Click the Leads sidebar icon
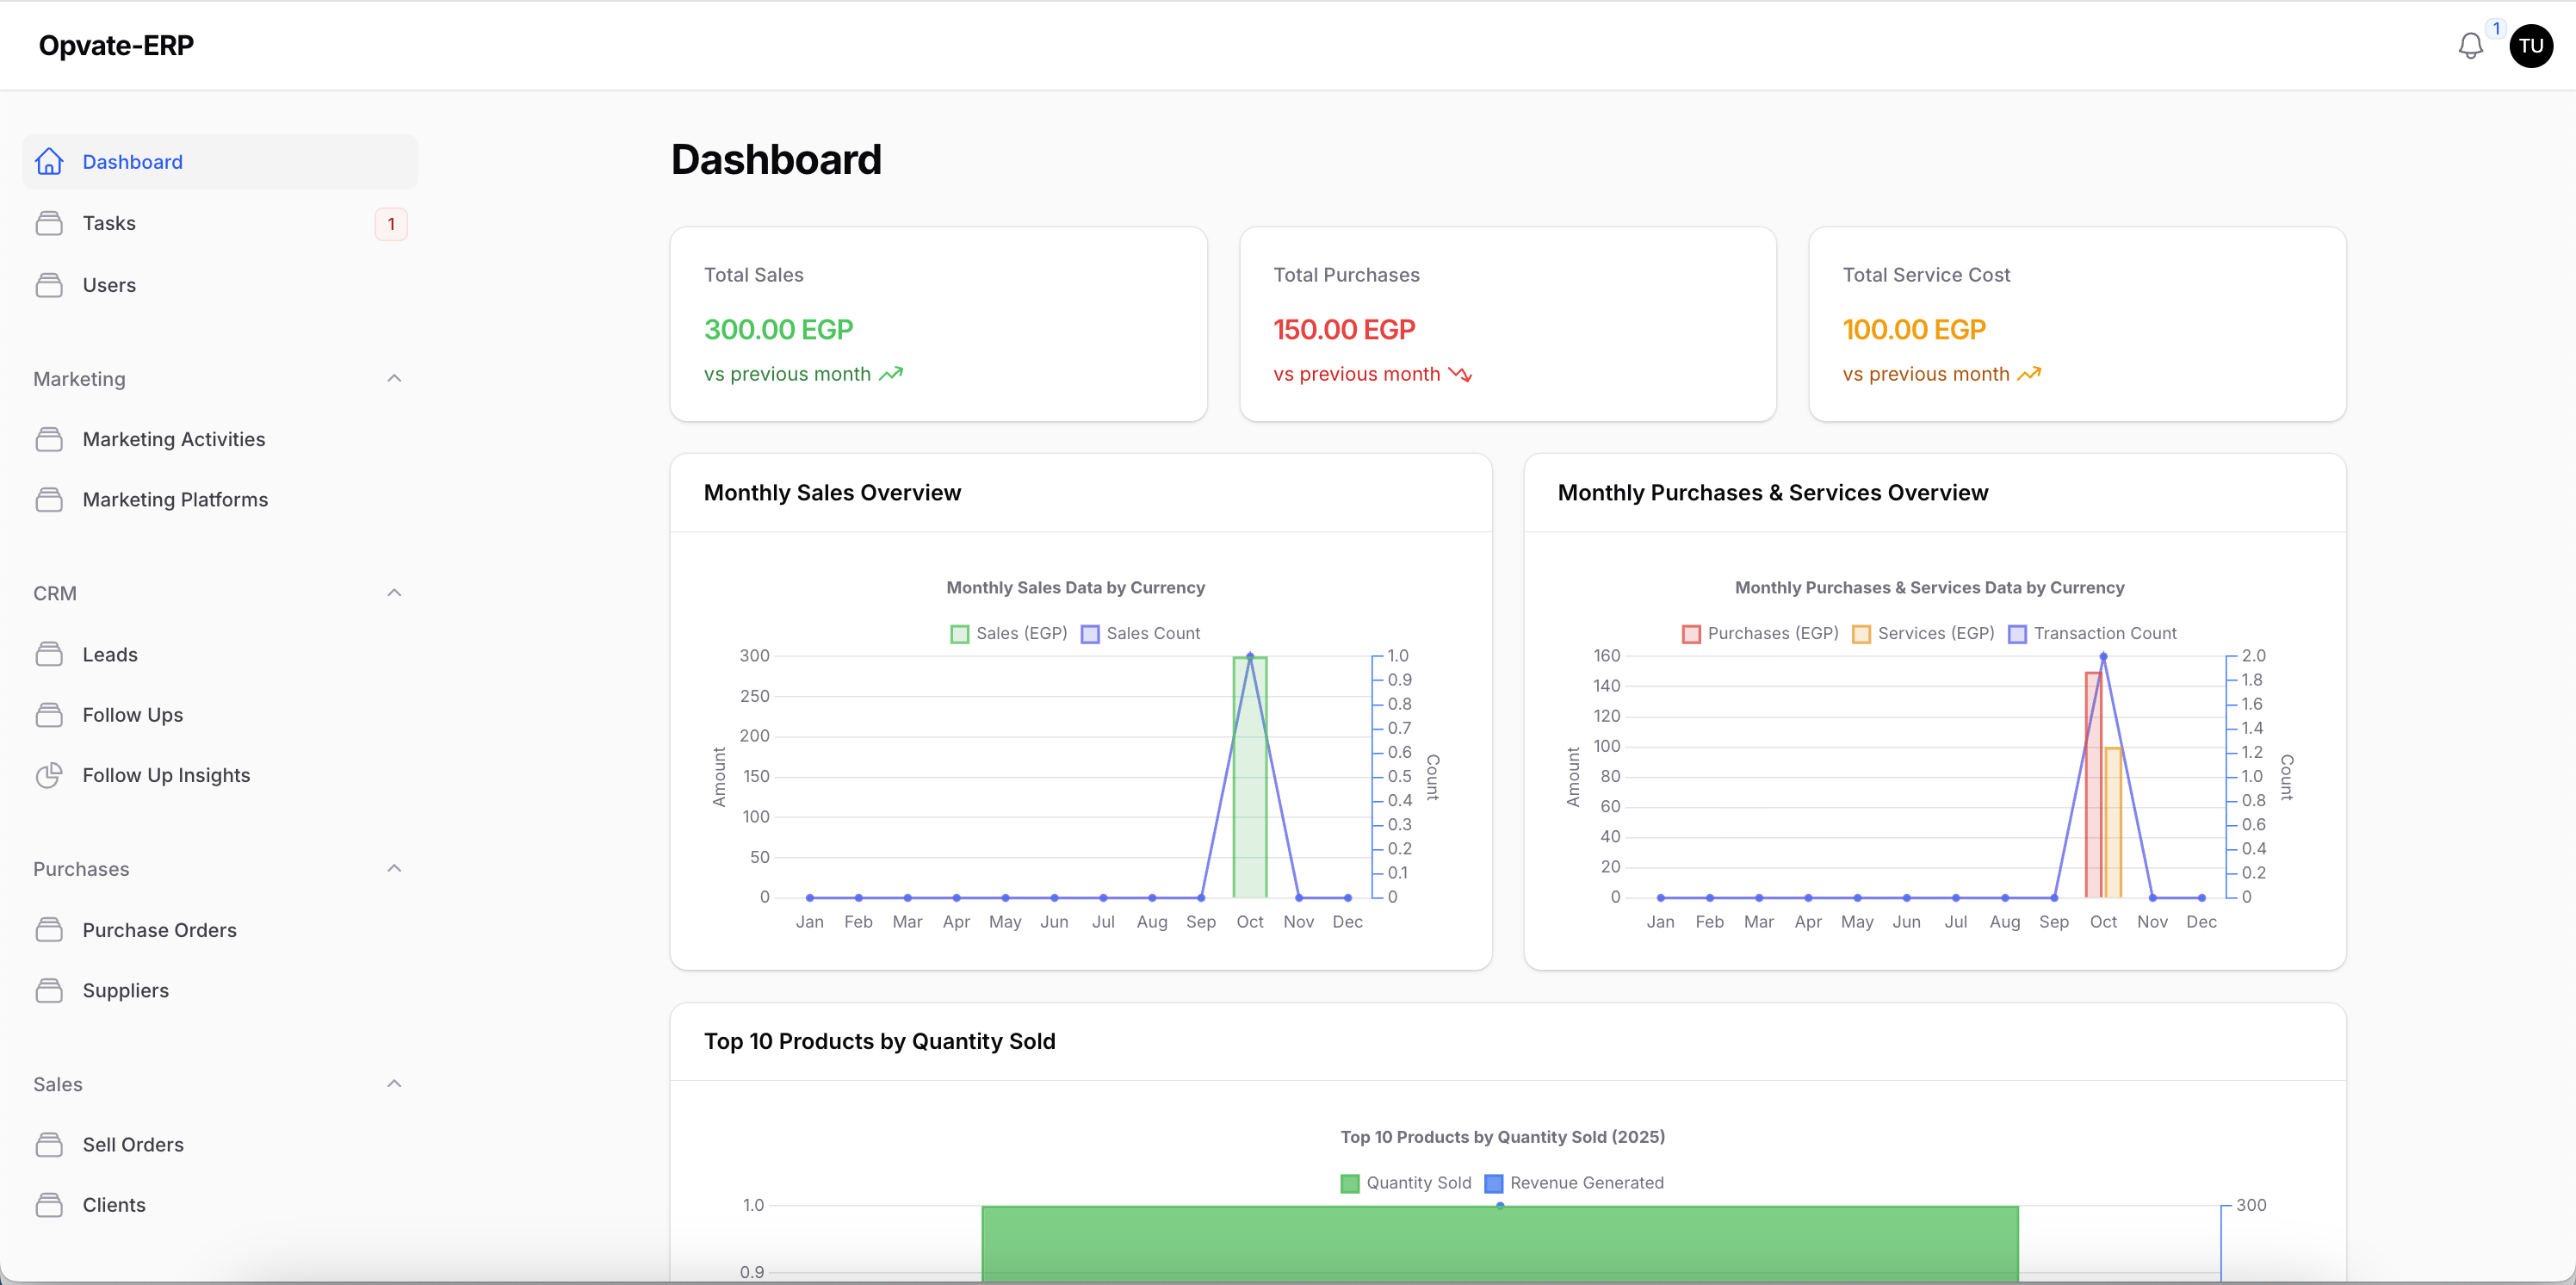This screenshot has width=2576, height=1285. (49, 654)
